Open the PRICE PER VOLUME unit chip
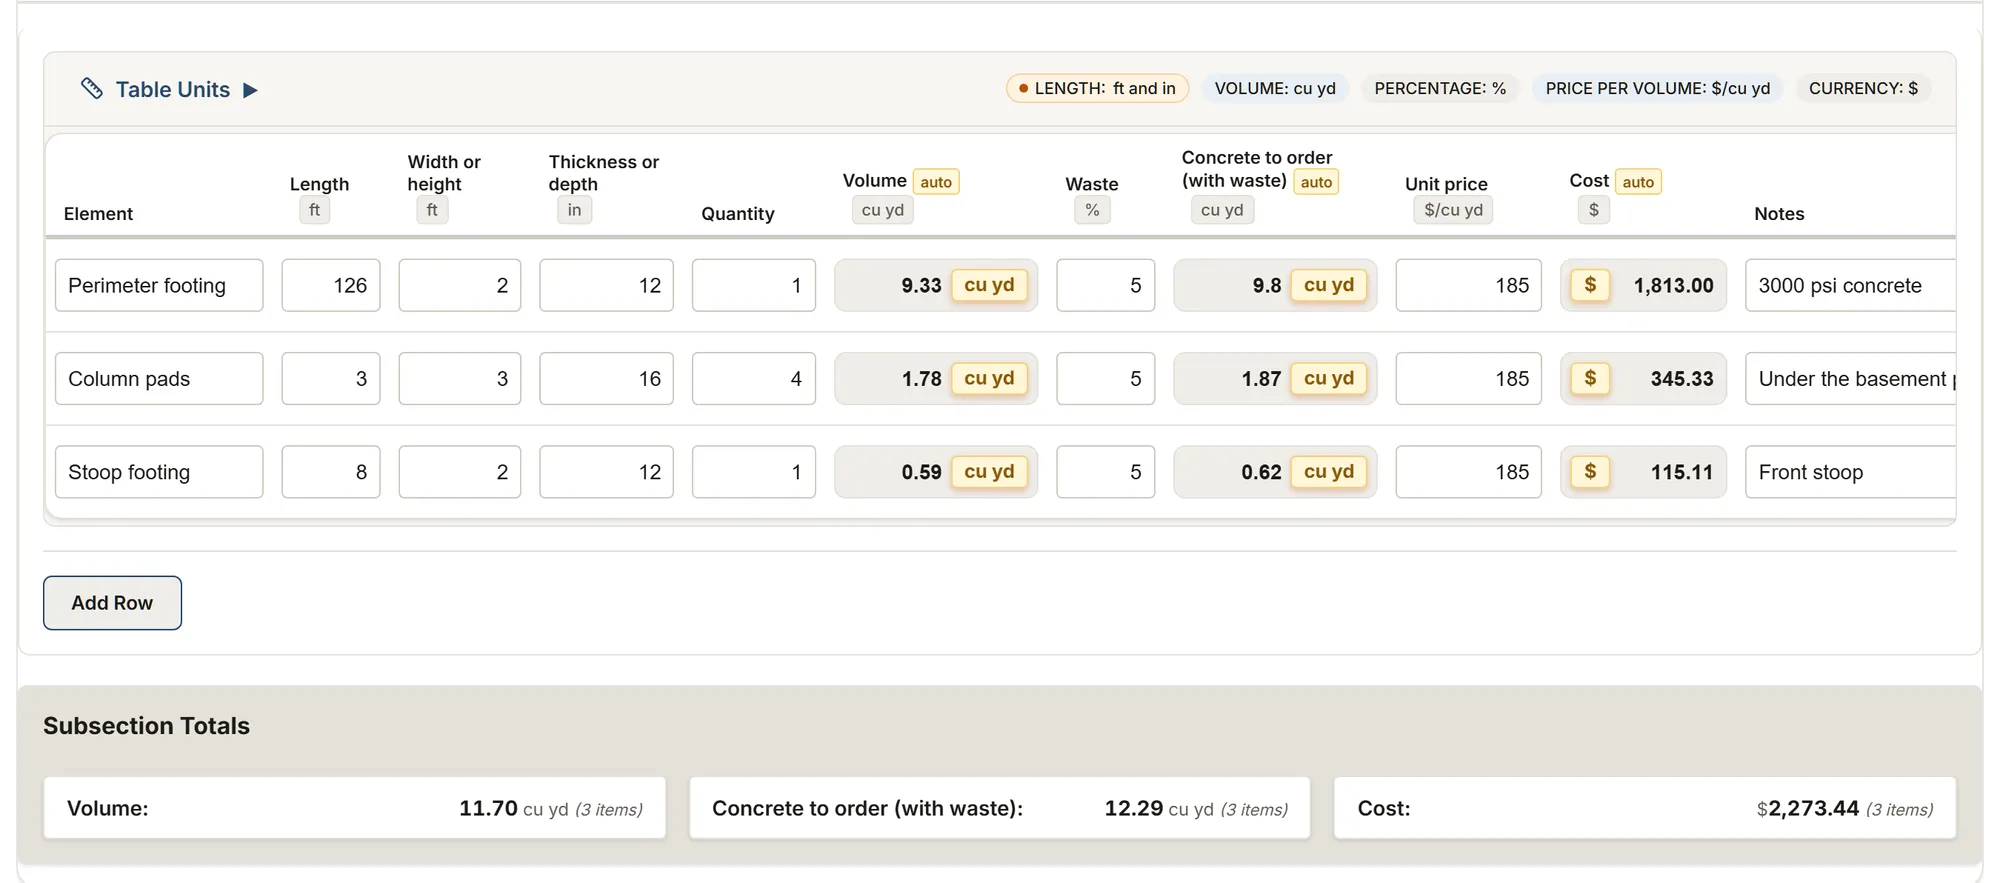Viewport: 2000px width, 883px height. (x=1657, y=88)
